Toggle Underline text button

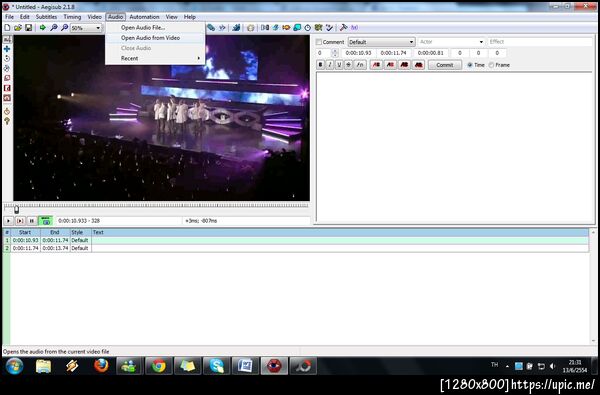tap(339, 65)
